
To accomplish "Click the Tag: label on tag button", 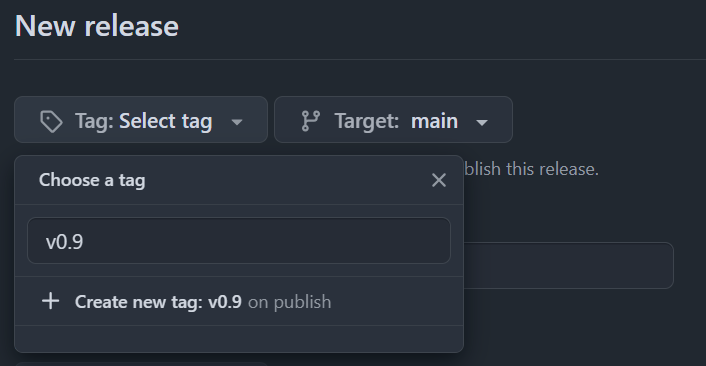I will coord(94,122).
